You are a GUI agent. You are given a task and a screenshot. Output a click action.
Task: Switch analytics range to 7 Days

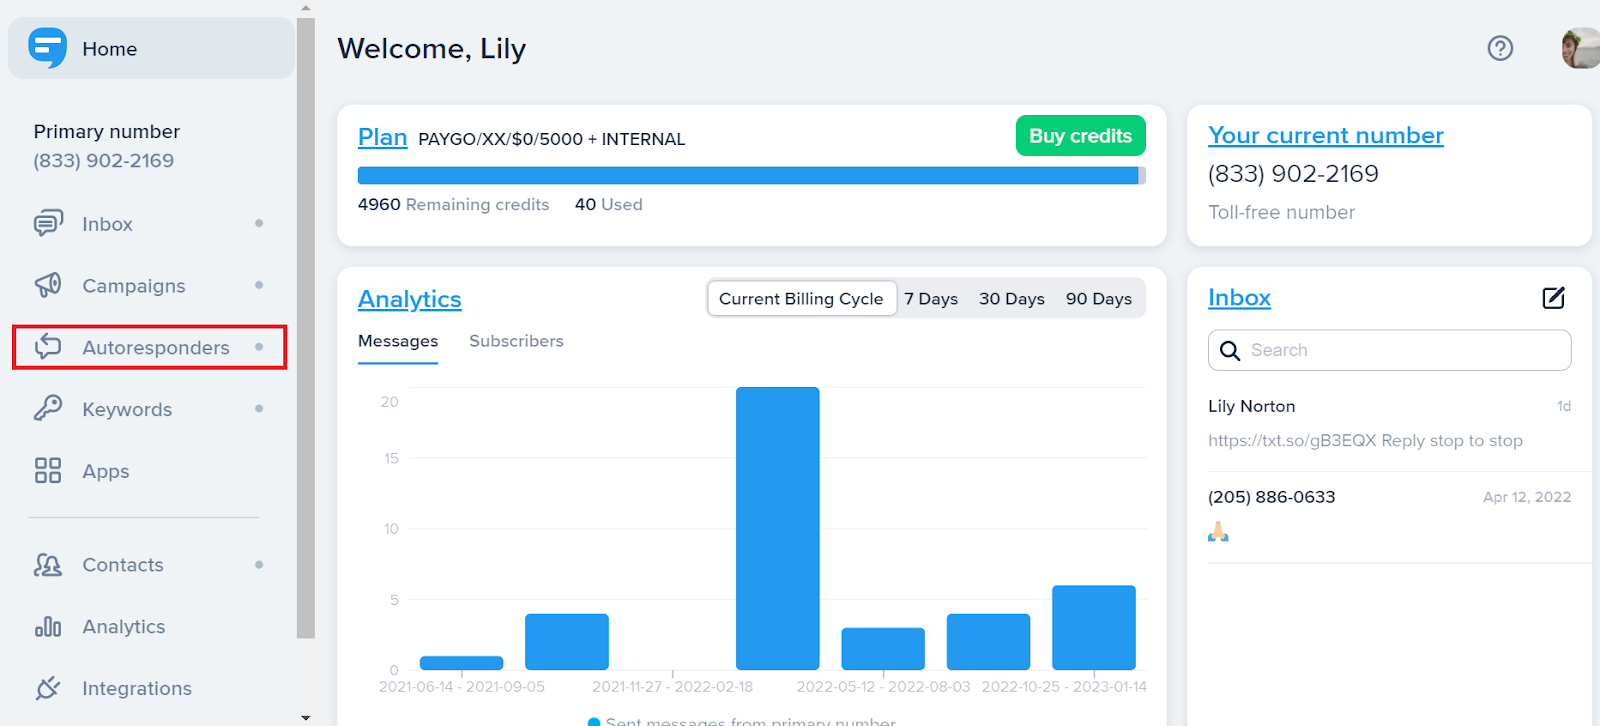pyautogui.click(x=931, y=299)
